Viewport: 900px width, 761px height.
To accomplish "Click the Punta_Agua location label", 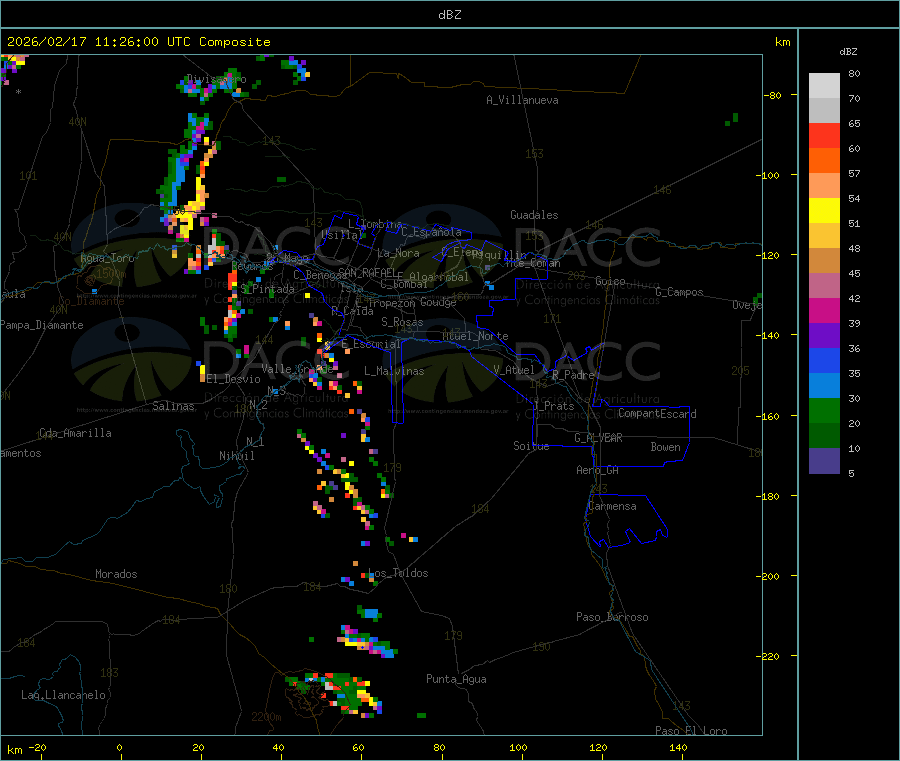I will point(456,679).
